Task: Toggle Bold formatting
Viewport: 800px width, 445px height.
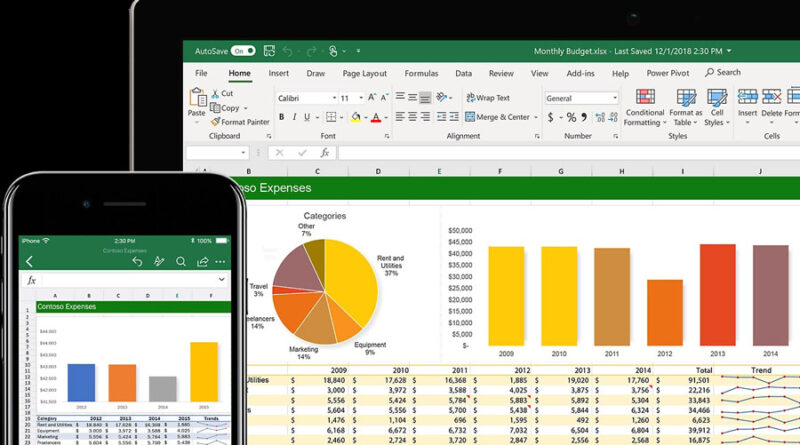Action: (281, 117)
